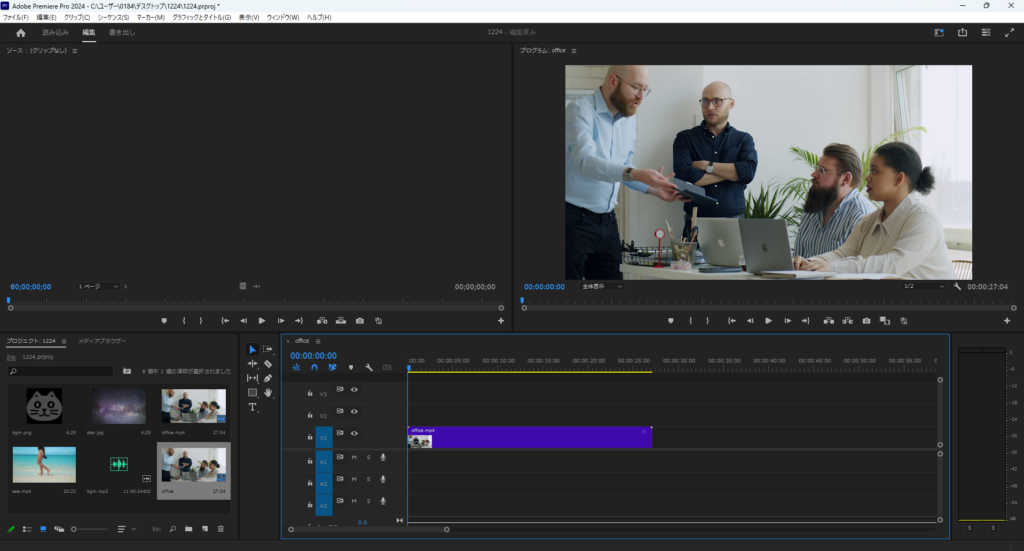Open the Program monitor zoom level dropdown
Viewport: 1024px width, 551px height.
point(602,286)
